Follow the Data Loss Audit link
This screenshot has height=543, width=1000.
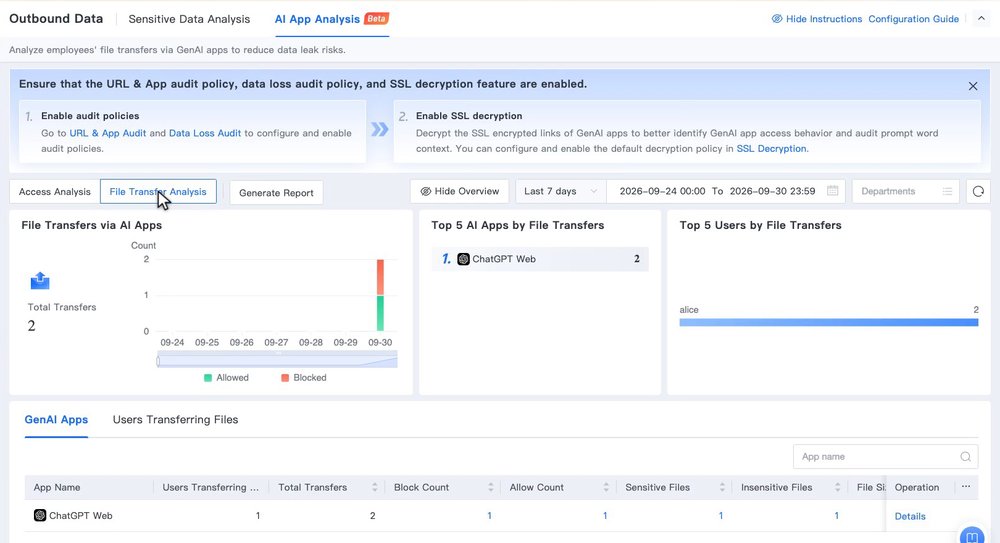click(205, 133)
